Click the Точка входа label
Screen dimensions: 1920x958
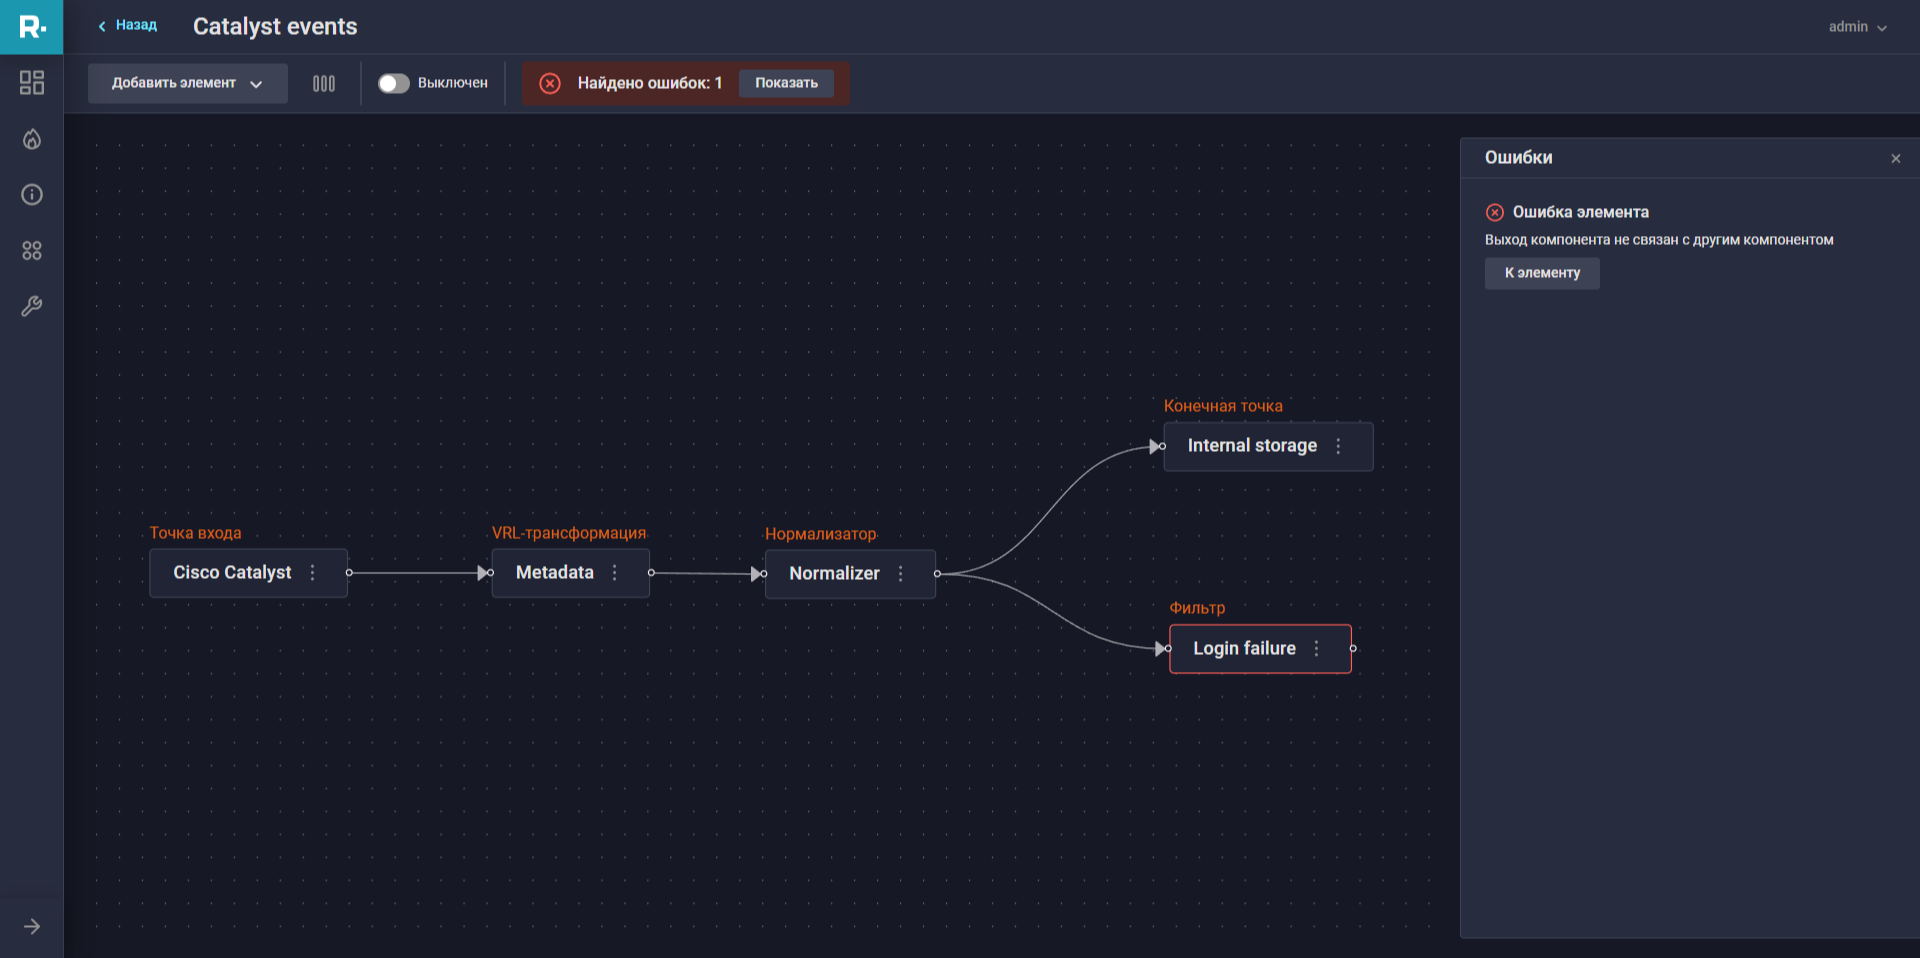click(x=195, y=533)
